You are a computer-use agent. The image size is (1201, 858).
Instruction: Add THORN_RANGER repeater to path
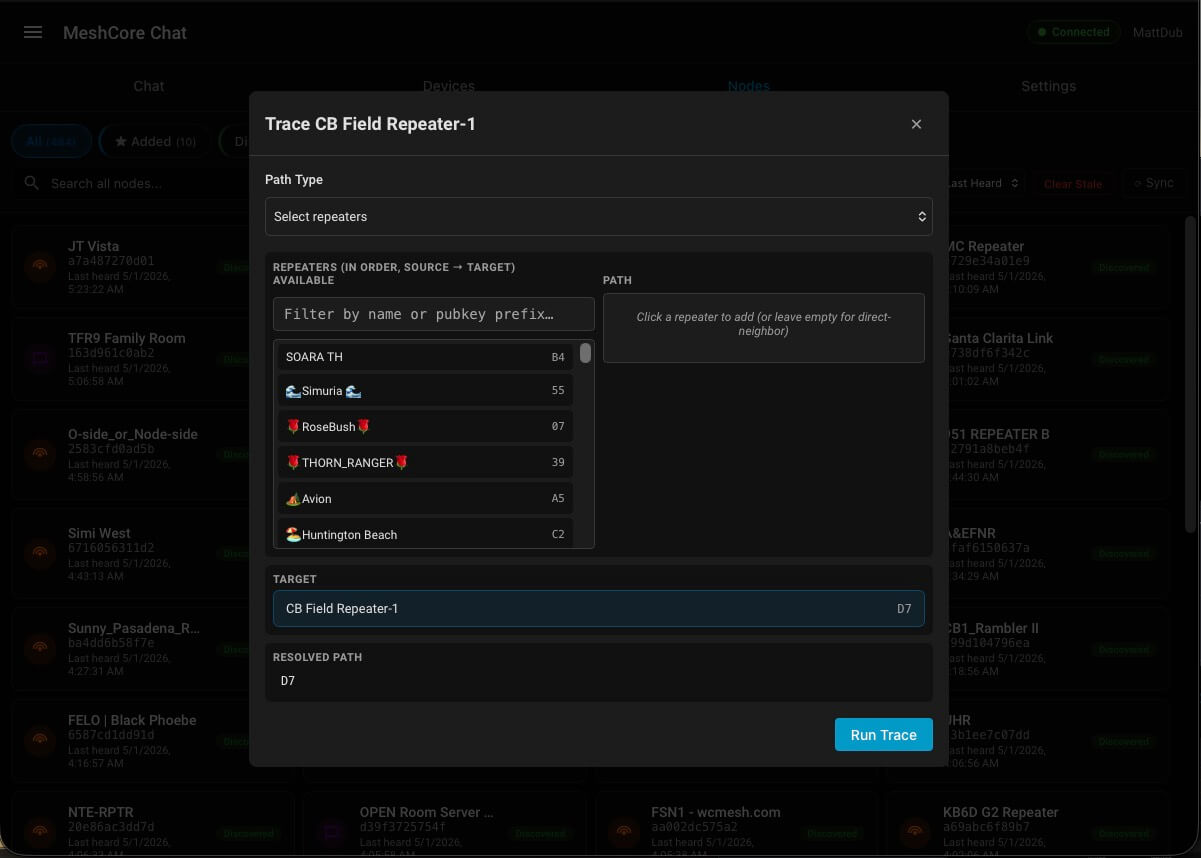click(425, 462)
